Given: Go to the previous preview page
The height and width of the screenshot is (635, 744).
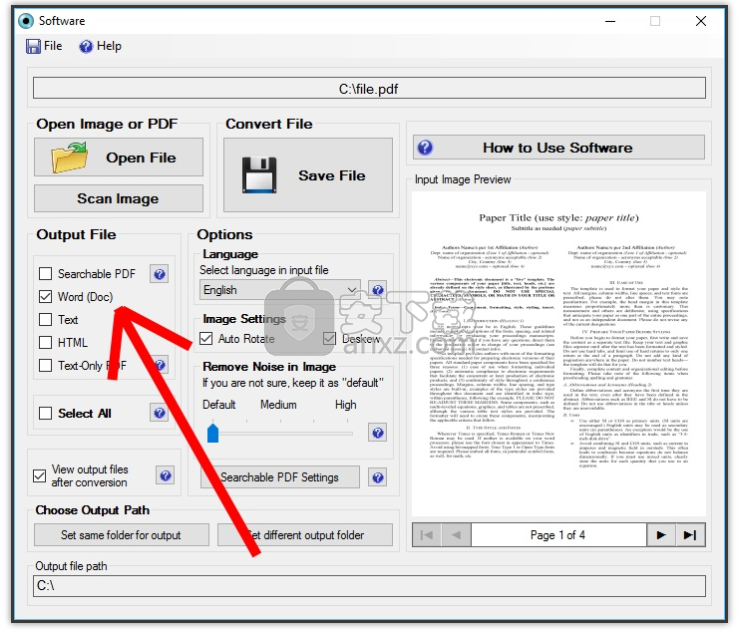Looking at the screenshot, I should [456, 535].
